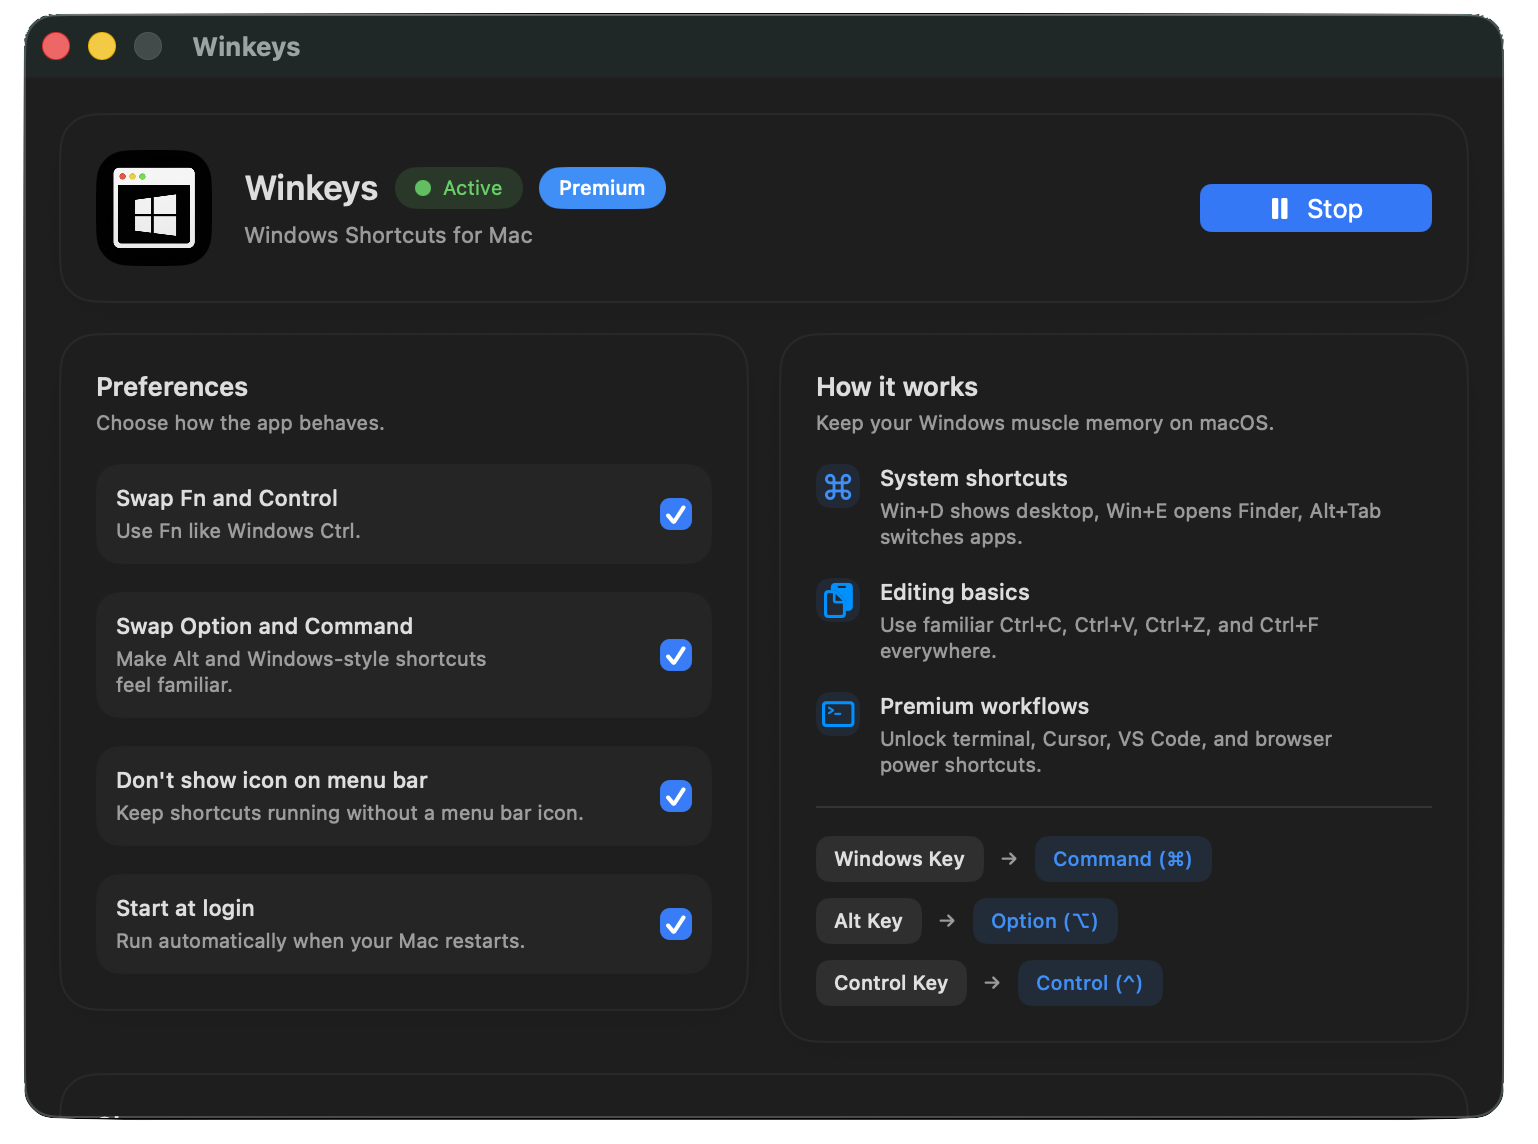Click the arrow after Control Key
1538x1144 pixels.
[x=992, y=983]
